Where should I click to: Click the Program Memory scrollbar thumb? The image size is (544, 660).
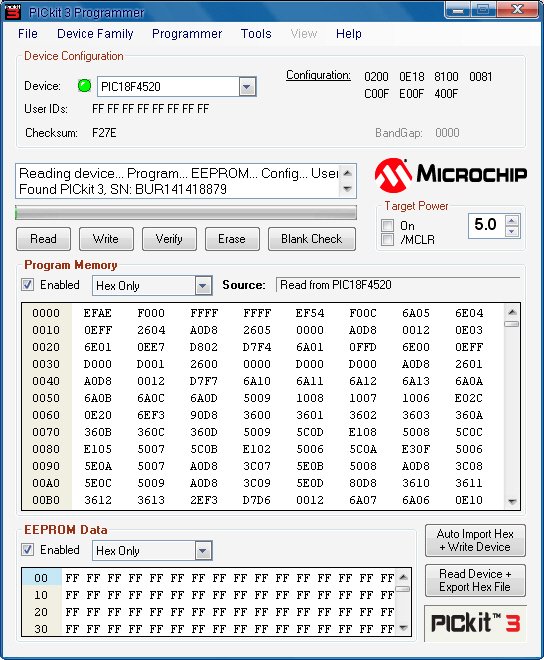coord(512,324)
